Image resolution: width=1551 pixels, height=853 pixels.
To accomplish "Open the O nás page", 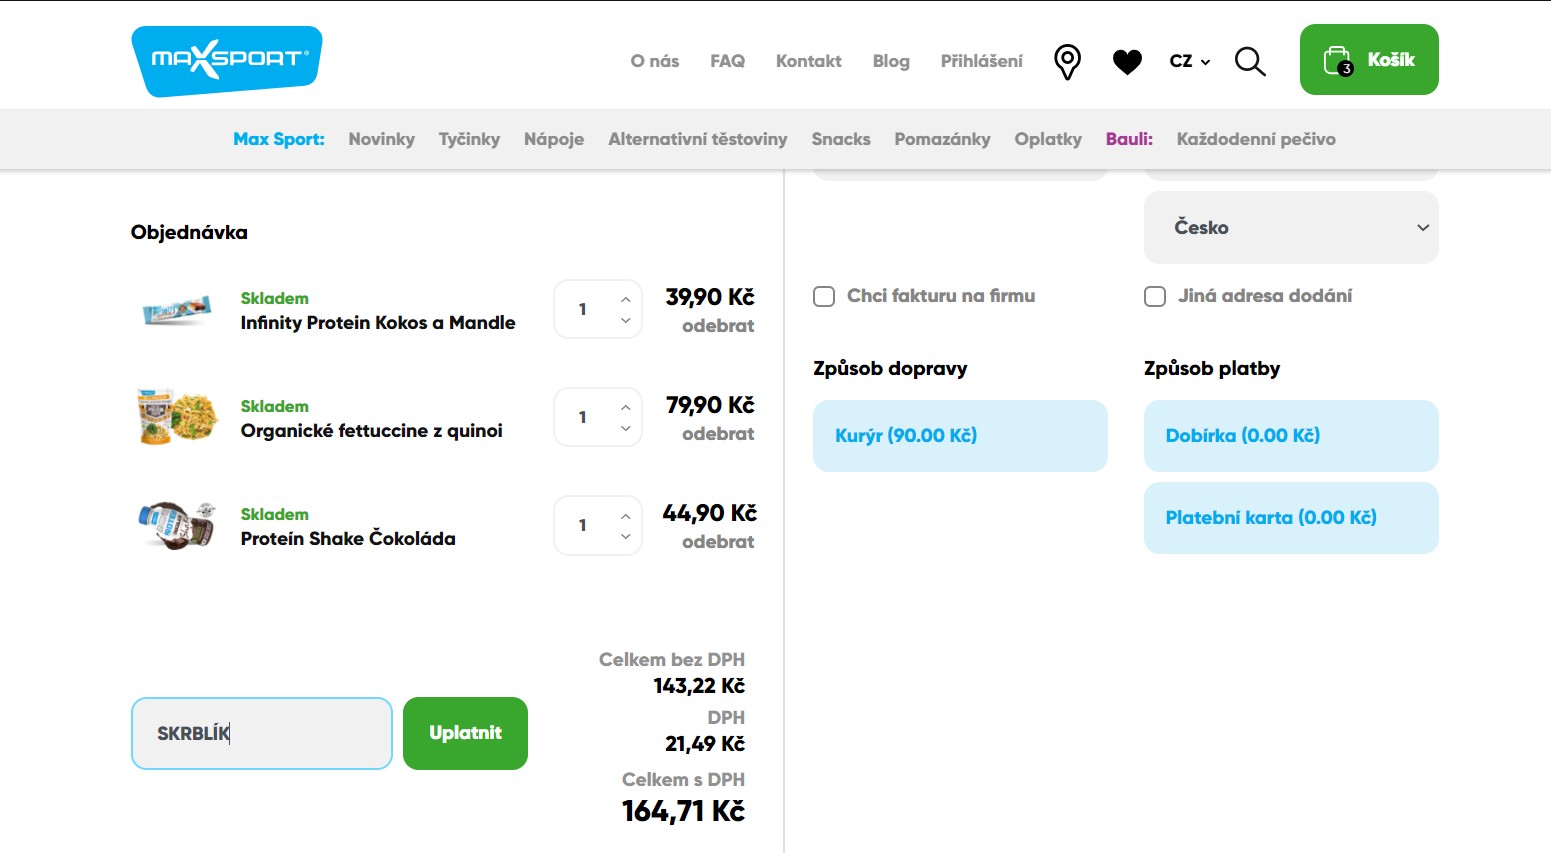I will coord(654,61).
